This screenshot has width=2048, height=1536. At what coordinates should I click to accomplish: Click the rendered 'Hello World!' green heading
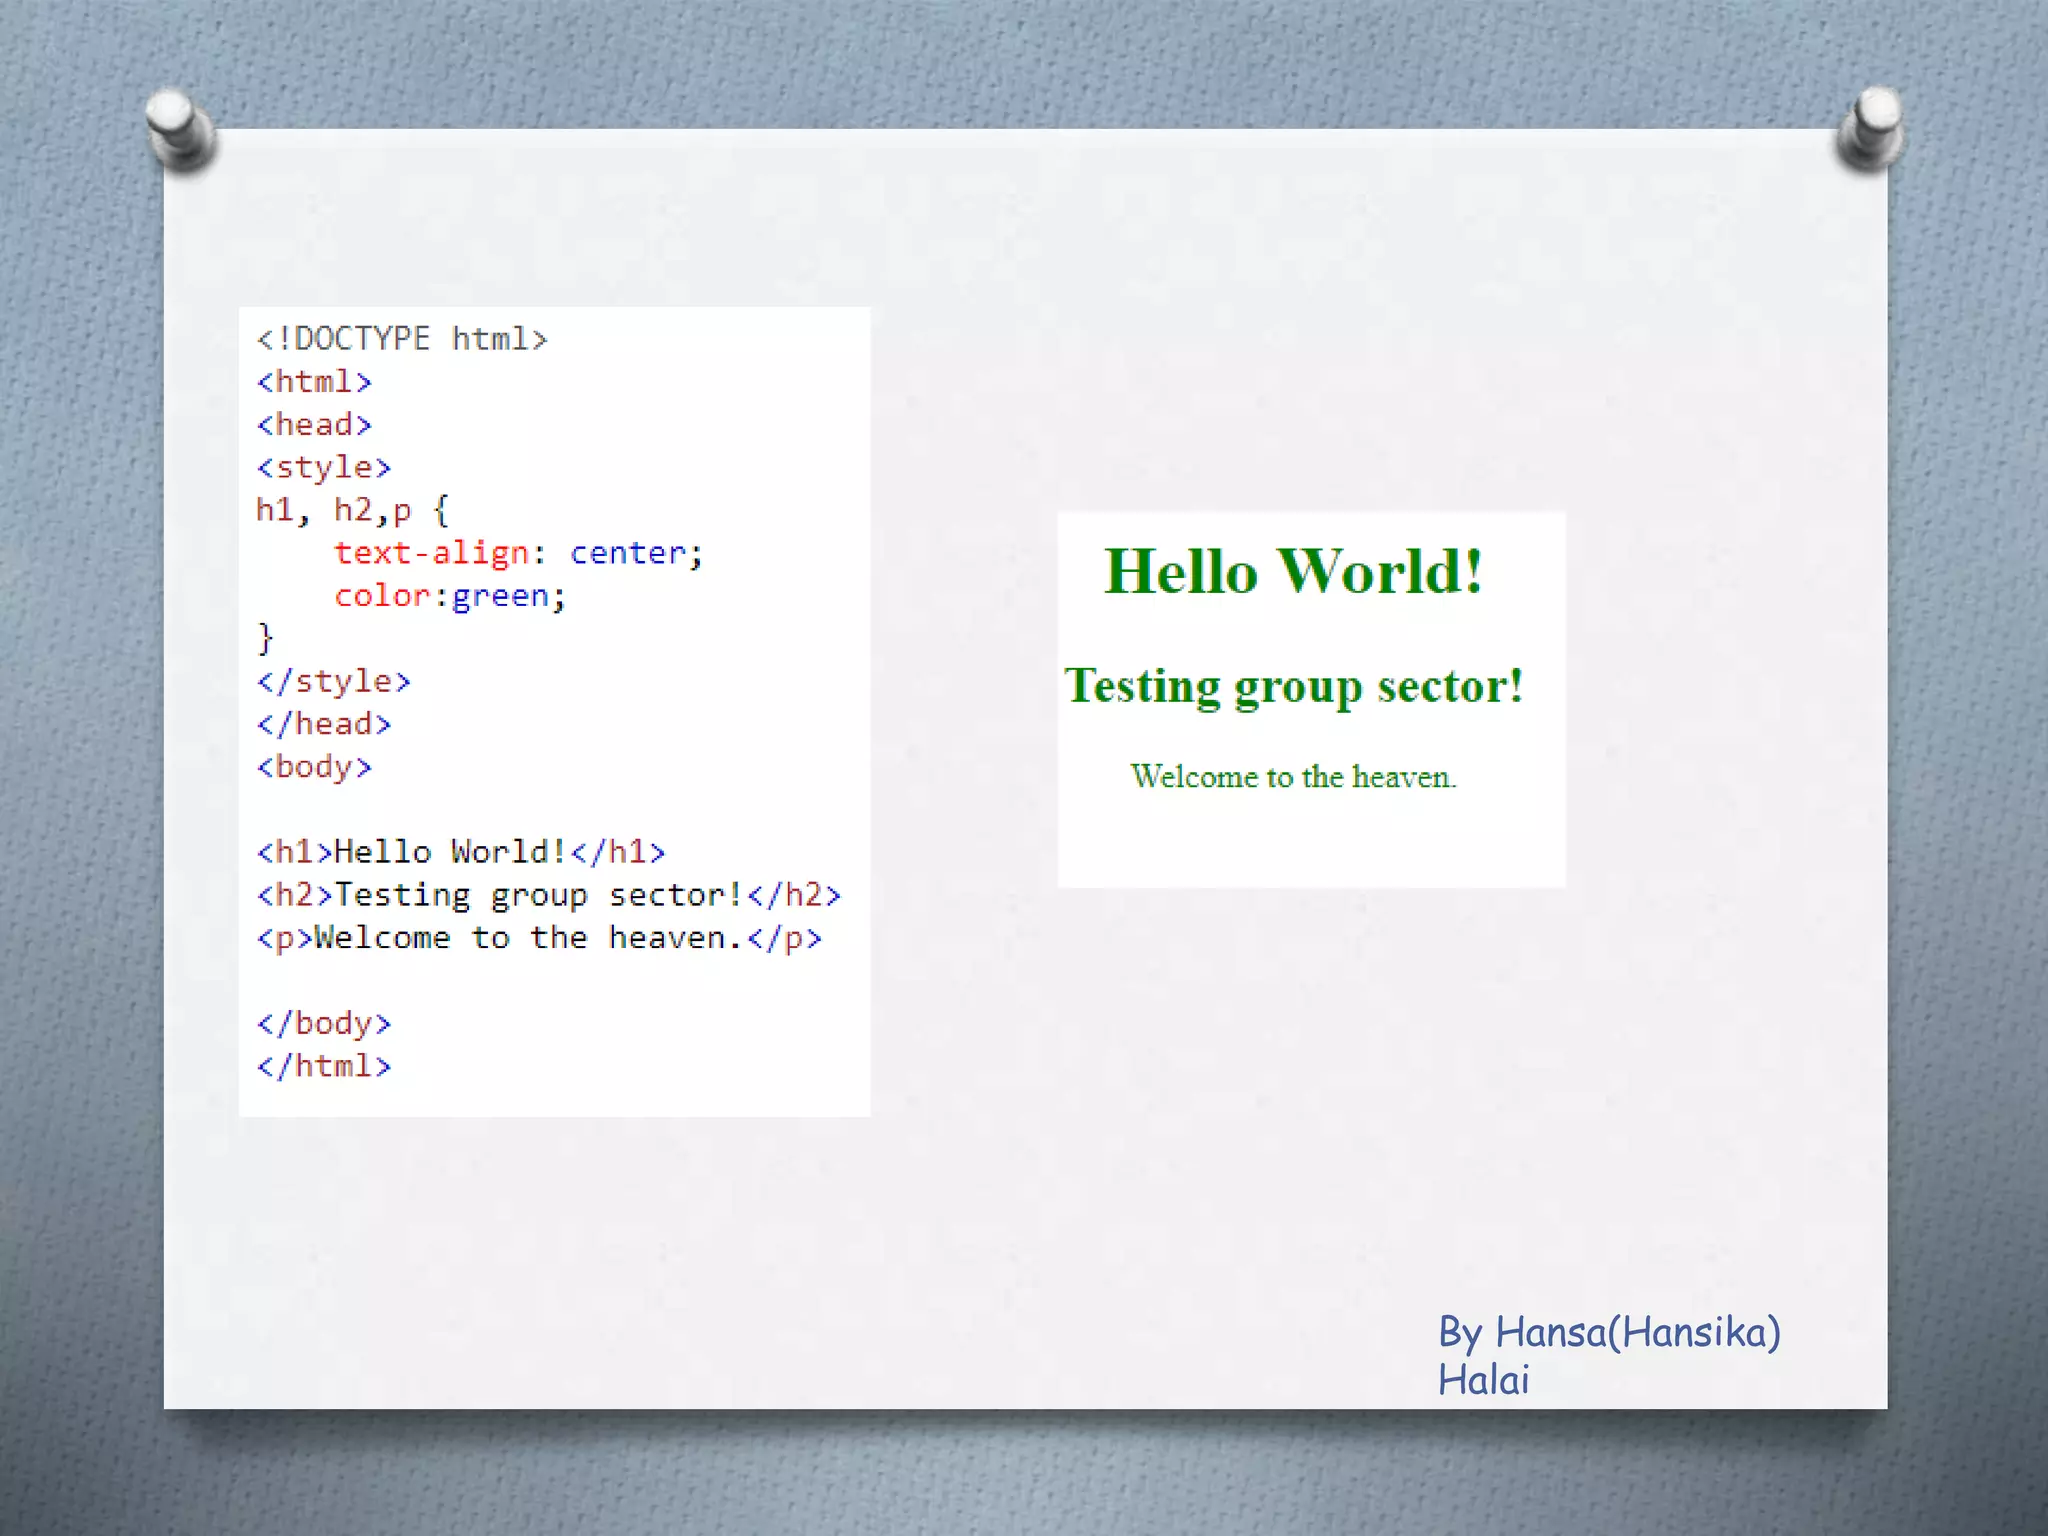(x=1293, y=572)
